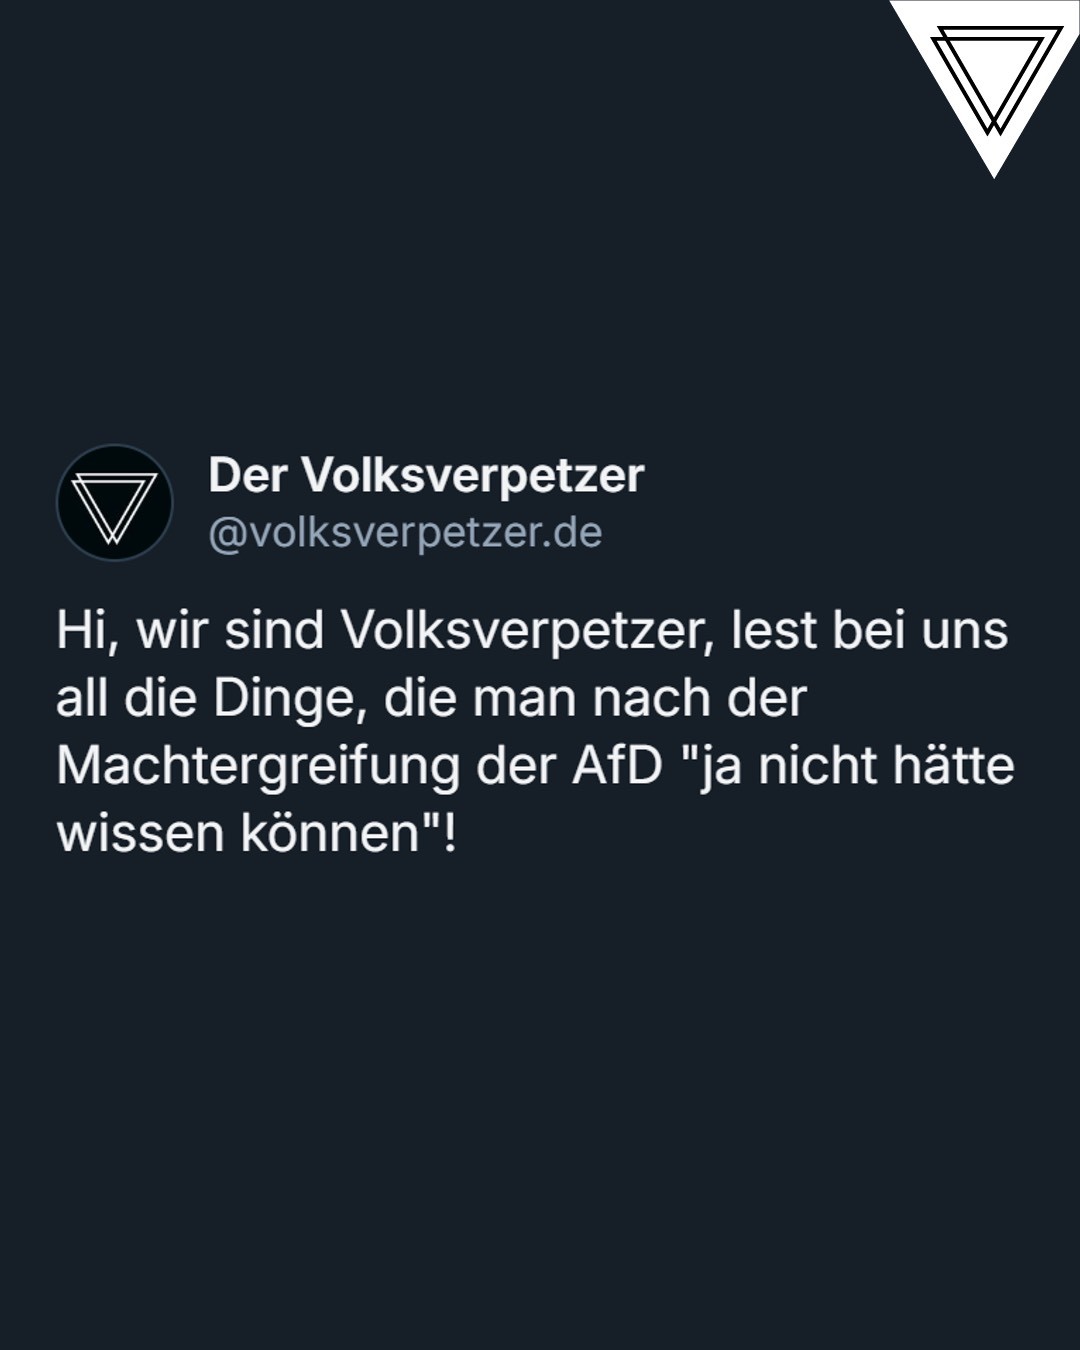Click the phrase lest bei uns
This screenshot has width=1080, height=1350.
[x=869, y=631]
